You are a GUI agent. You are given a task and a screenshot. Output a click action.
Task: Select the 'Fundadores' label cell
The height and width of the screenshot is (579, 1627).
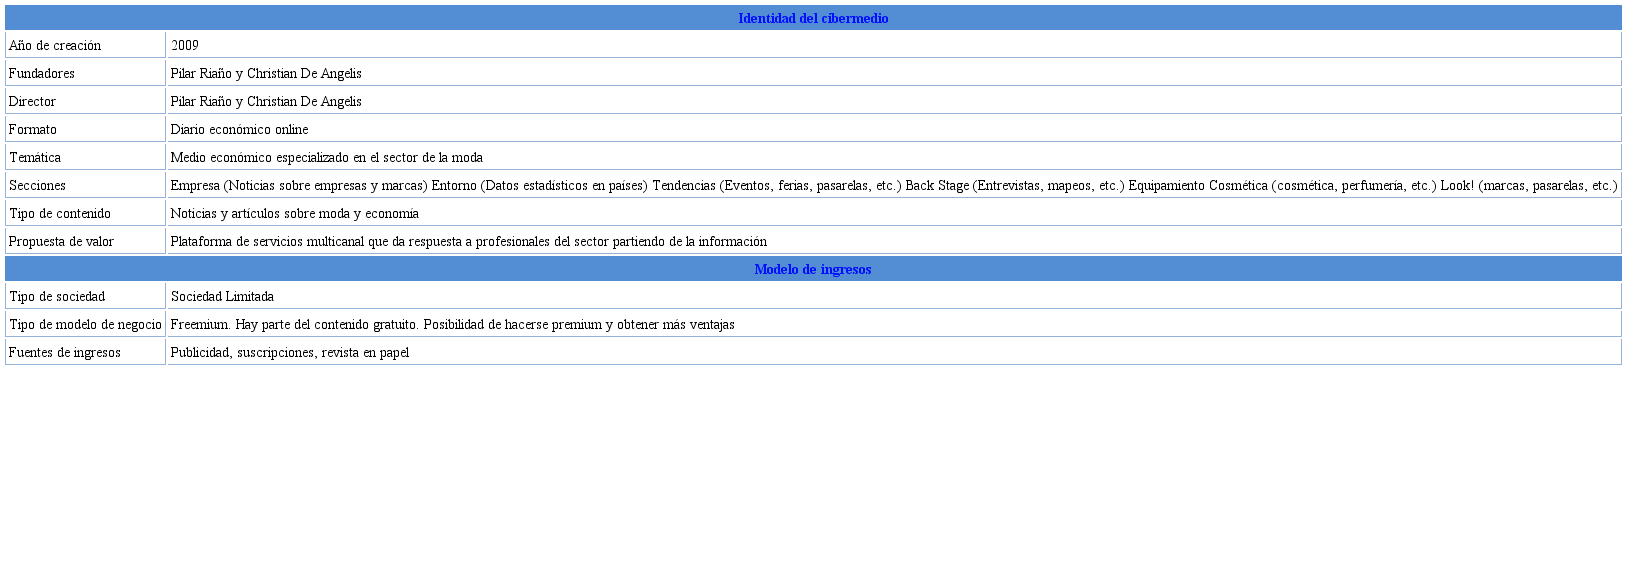pyautogui.click(x=42, y=73)
